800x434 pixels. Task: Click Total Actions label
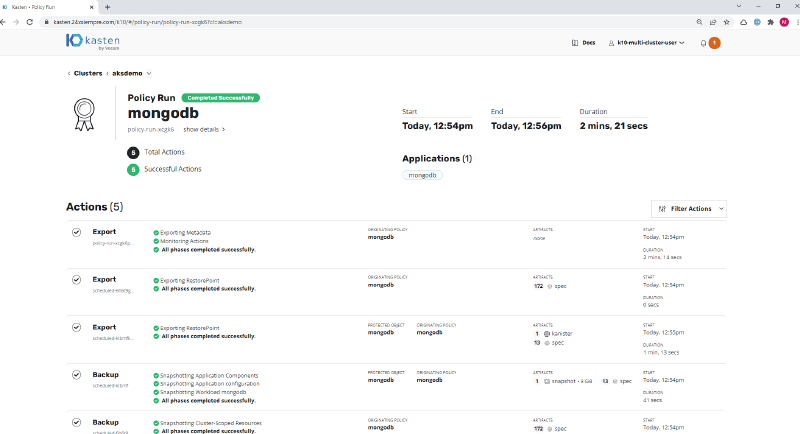(164, 152)
